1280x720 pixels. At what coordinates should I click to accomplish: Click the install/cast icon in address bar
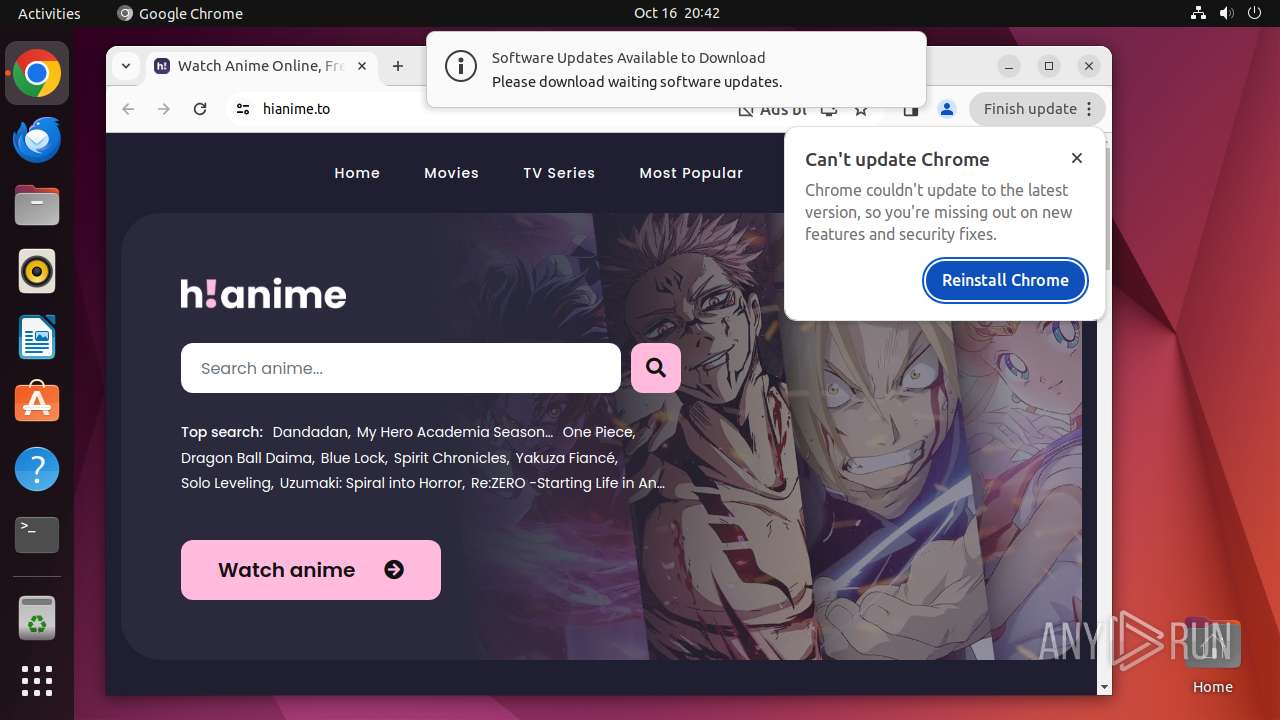click(828, 110)
